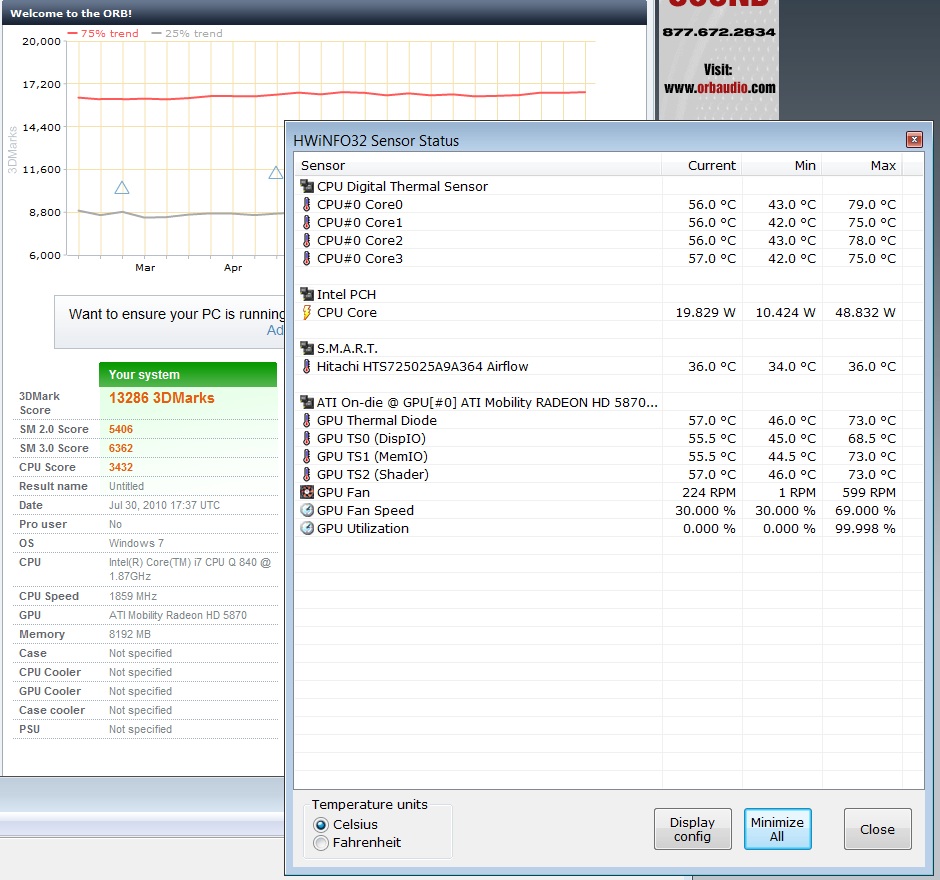Click the 599 RPM max GPU Fan value
940x880 pixels.
pos(869,492)
